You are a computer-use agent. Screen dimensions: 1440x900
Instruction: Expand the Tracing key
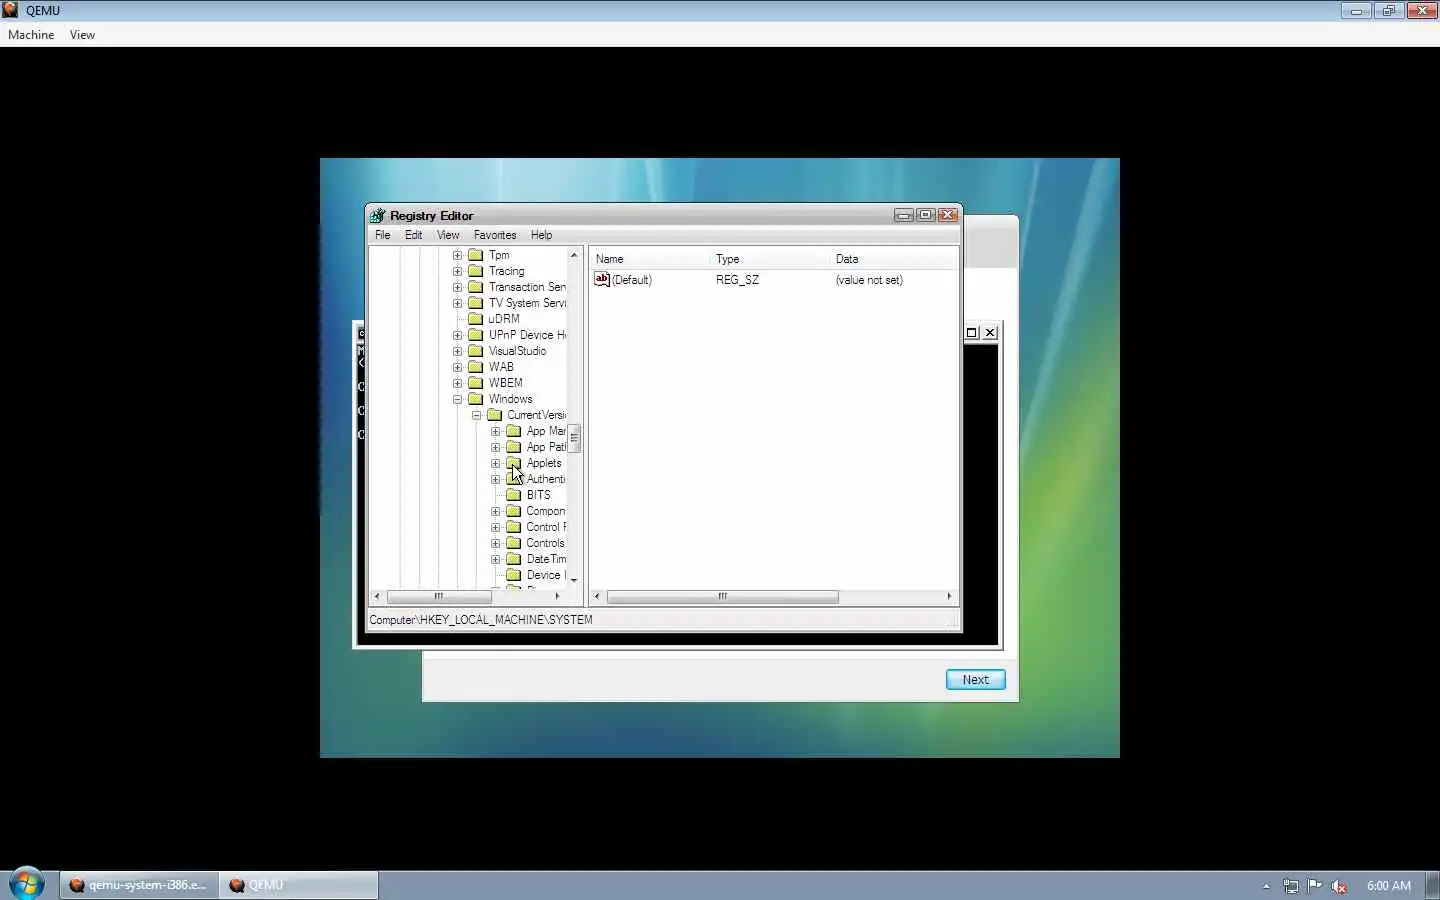[458, 271]
